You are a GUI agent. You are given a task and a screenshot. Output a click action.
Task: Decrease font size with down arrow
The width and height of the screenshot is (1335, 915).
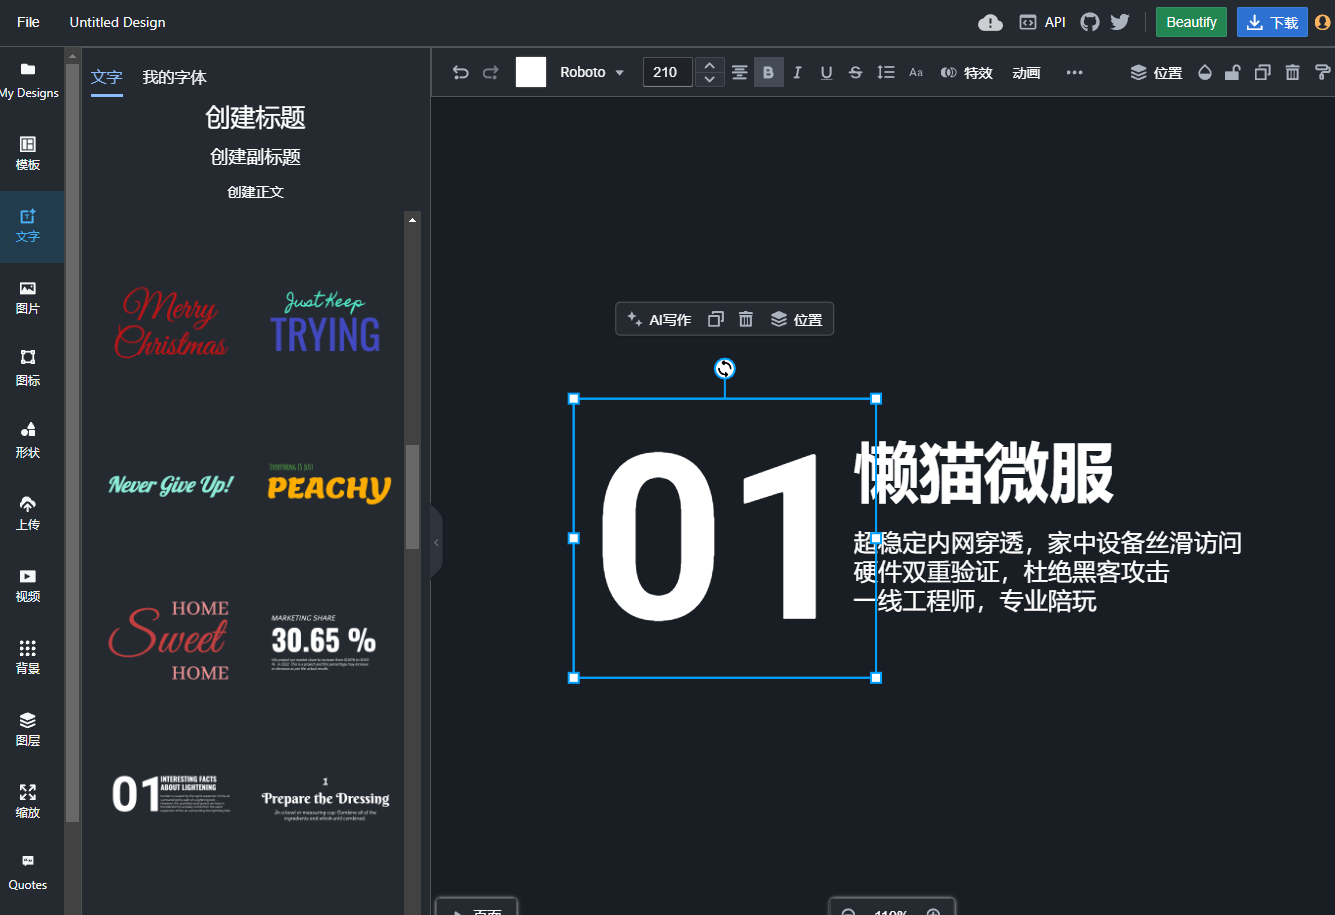[710, 80]
